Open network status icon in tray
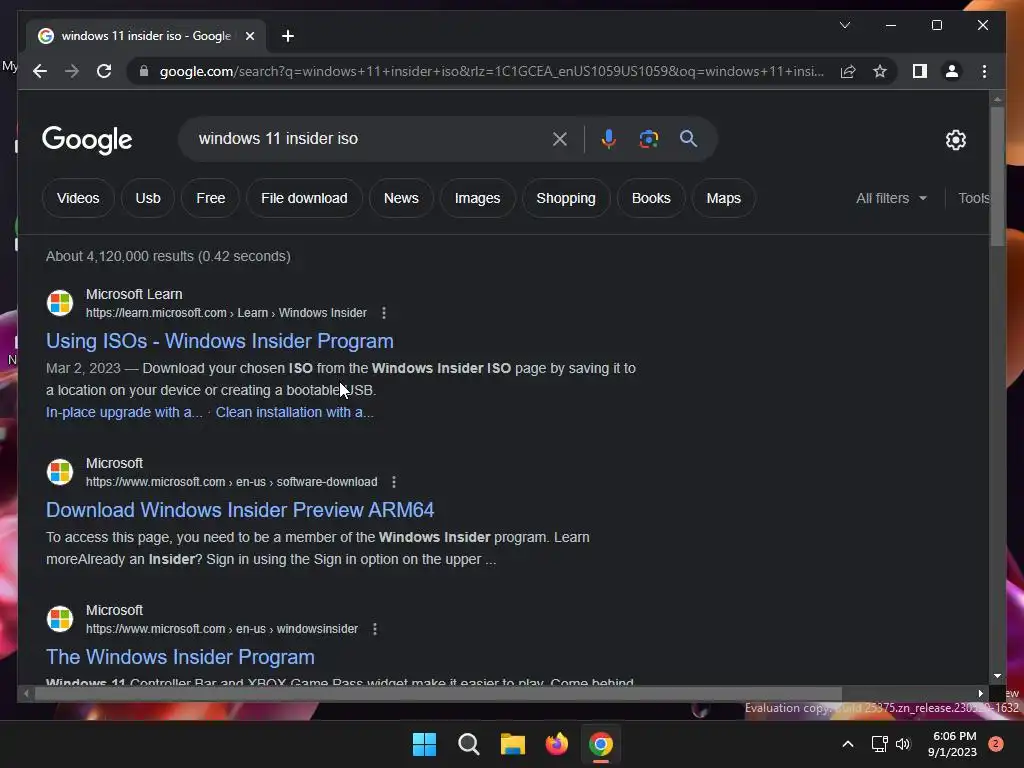 pos(880,744)
